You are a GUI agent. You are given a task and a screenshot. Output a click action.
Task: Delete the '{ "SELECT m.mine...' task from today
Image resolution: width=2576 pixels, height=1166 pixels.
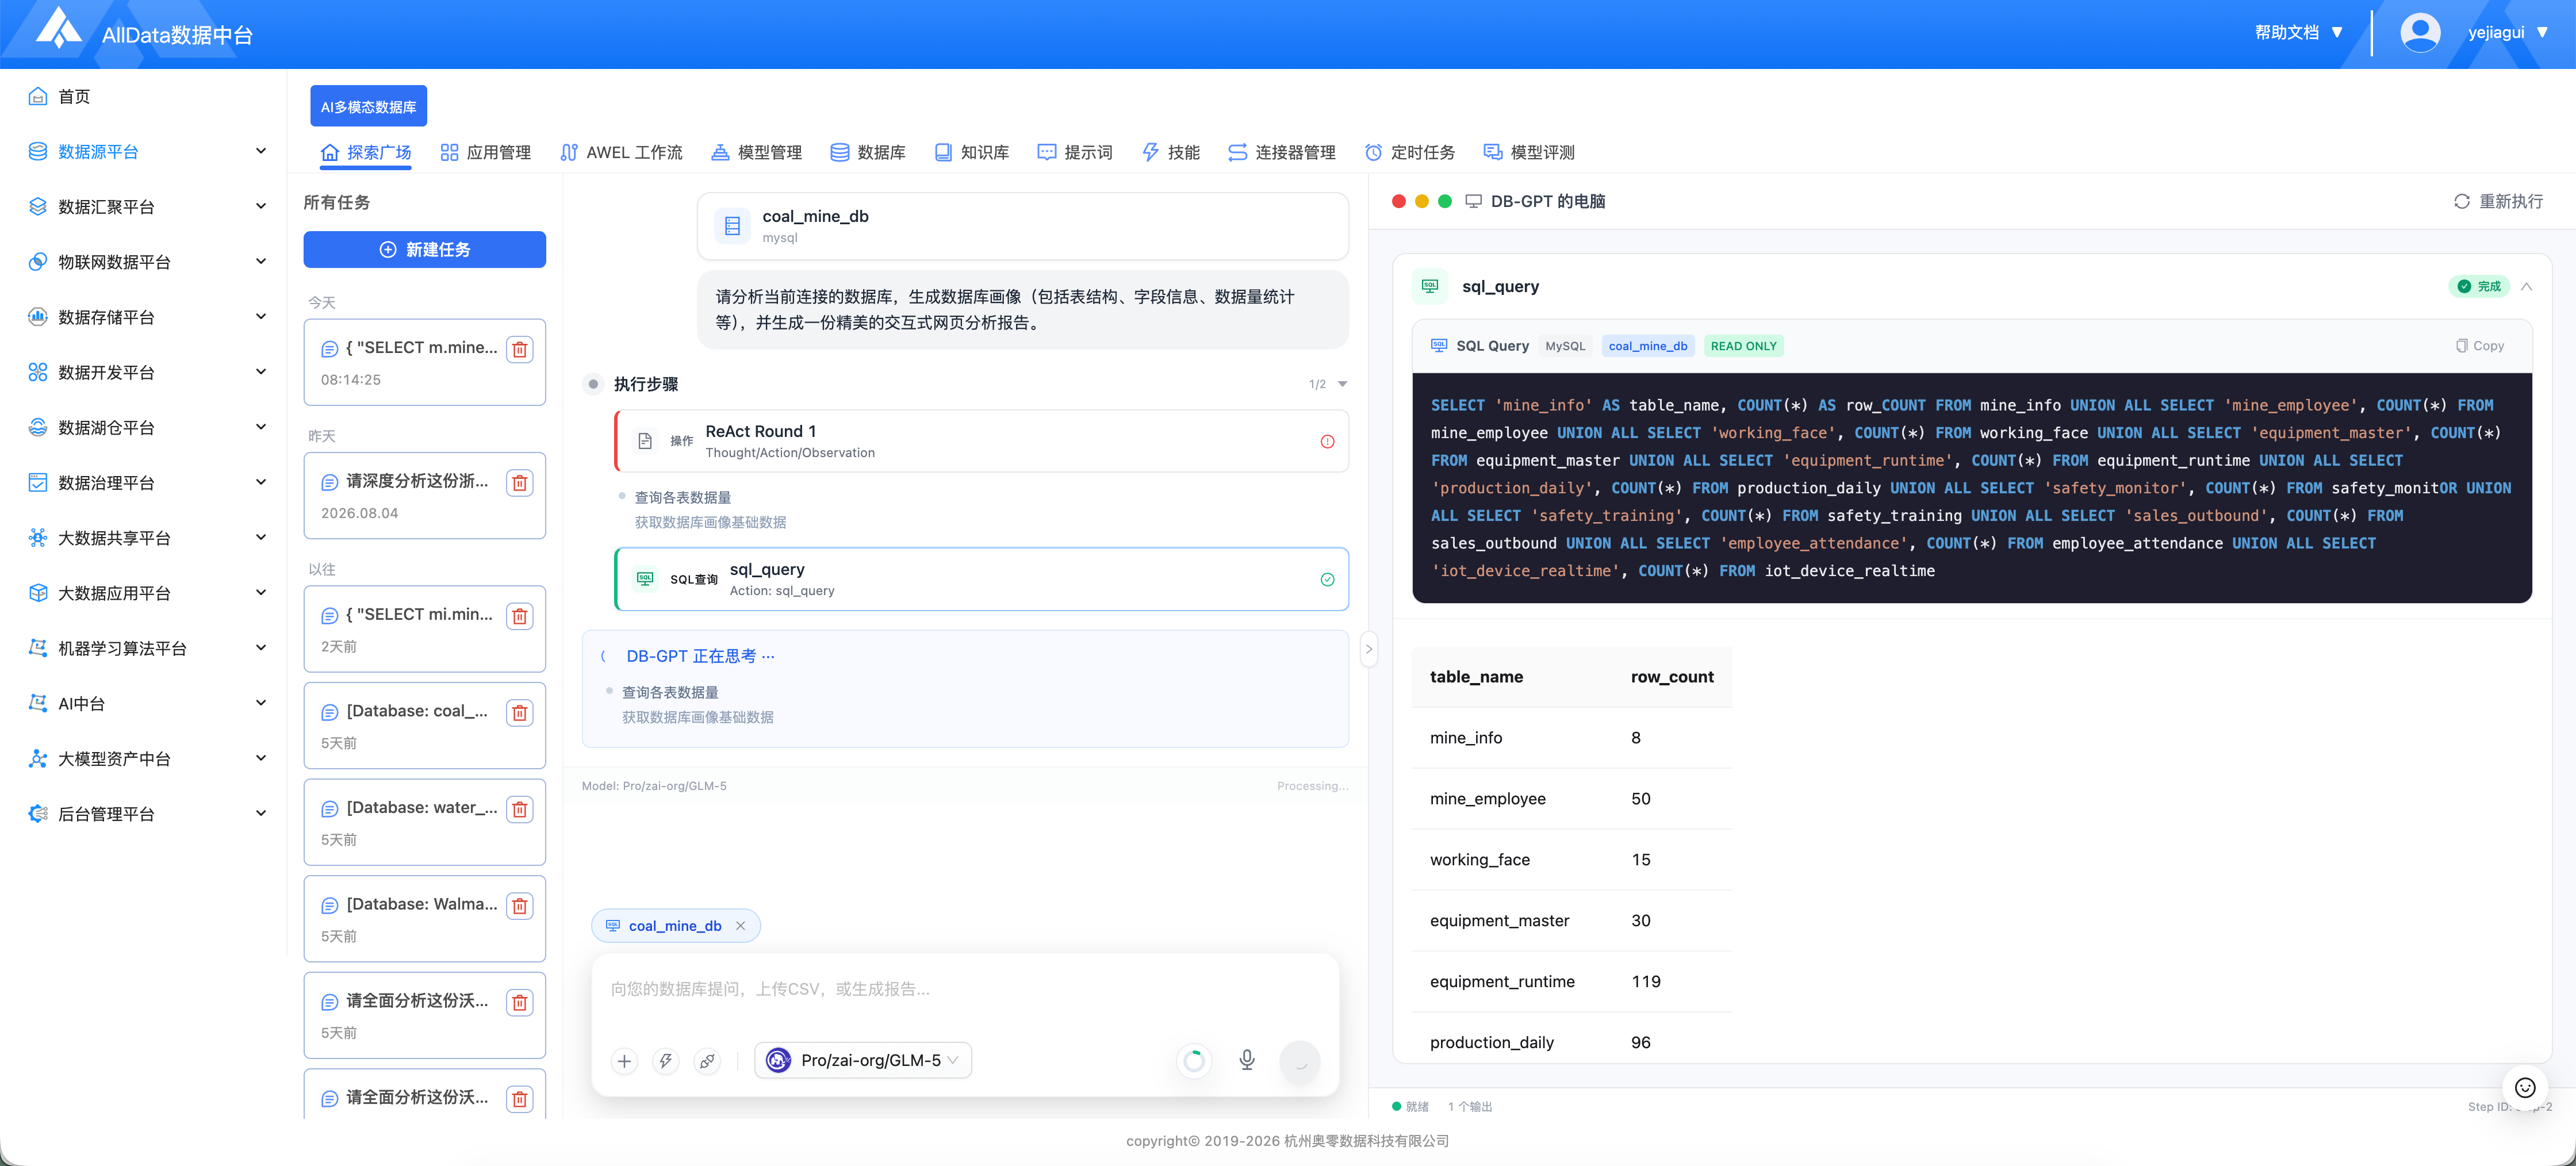[x=519, y=349]
